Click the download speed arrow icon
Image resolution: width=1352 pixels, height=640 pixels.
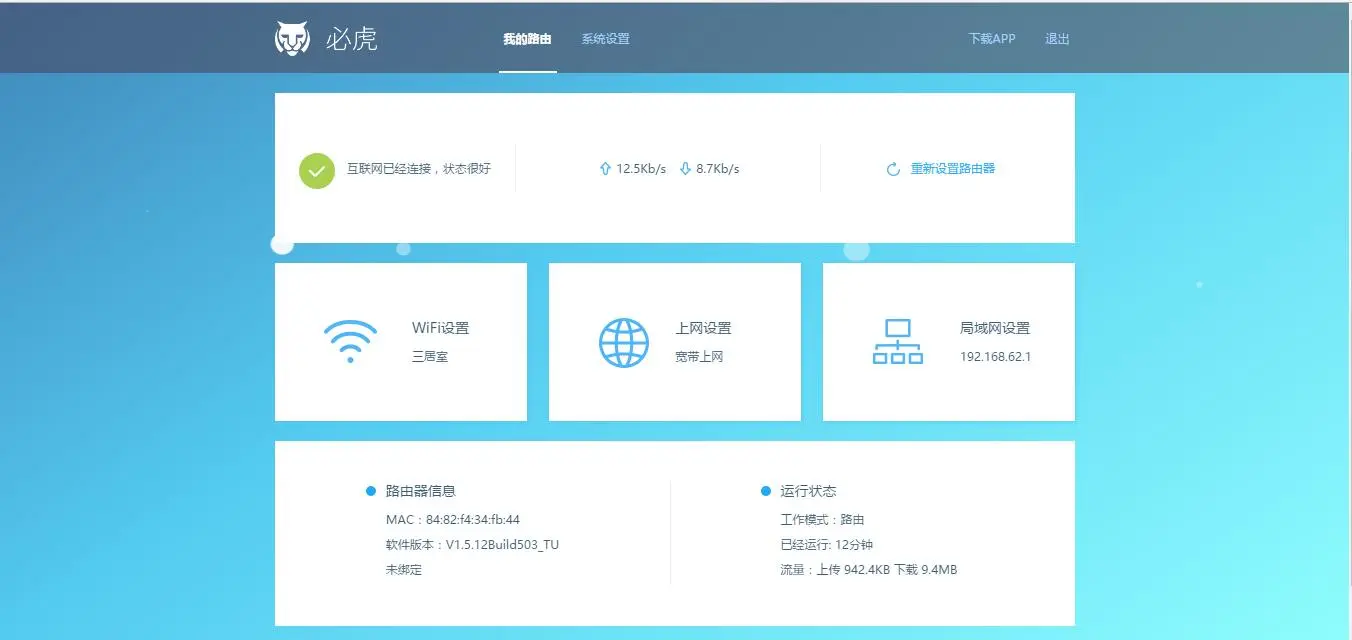click(685, 169)
